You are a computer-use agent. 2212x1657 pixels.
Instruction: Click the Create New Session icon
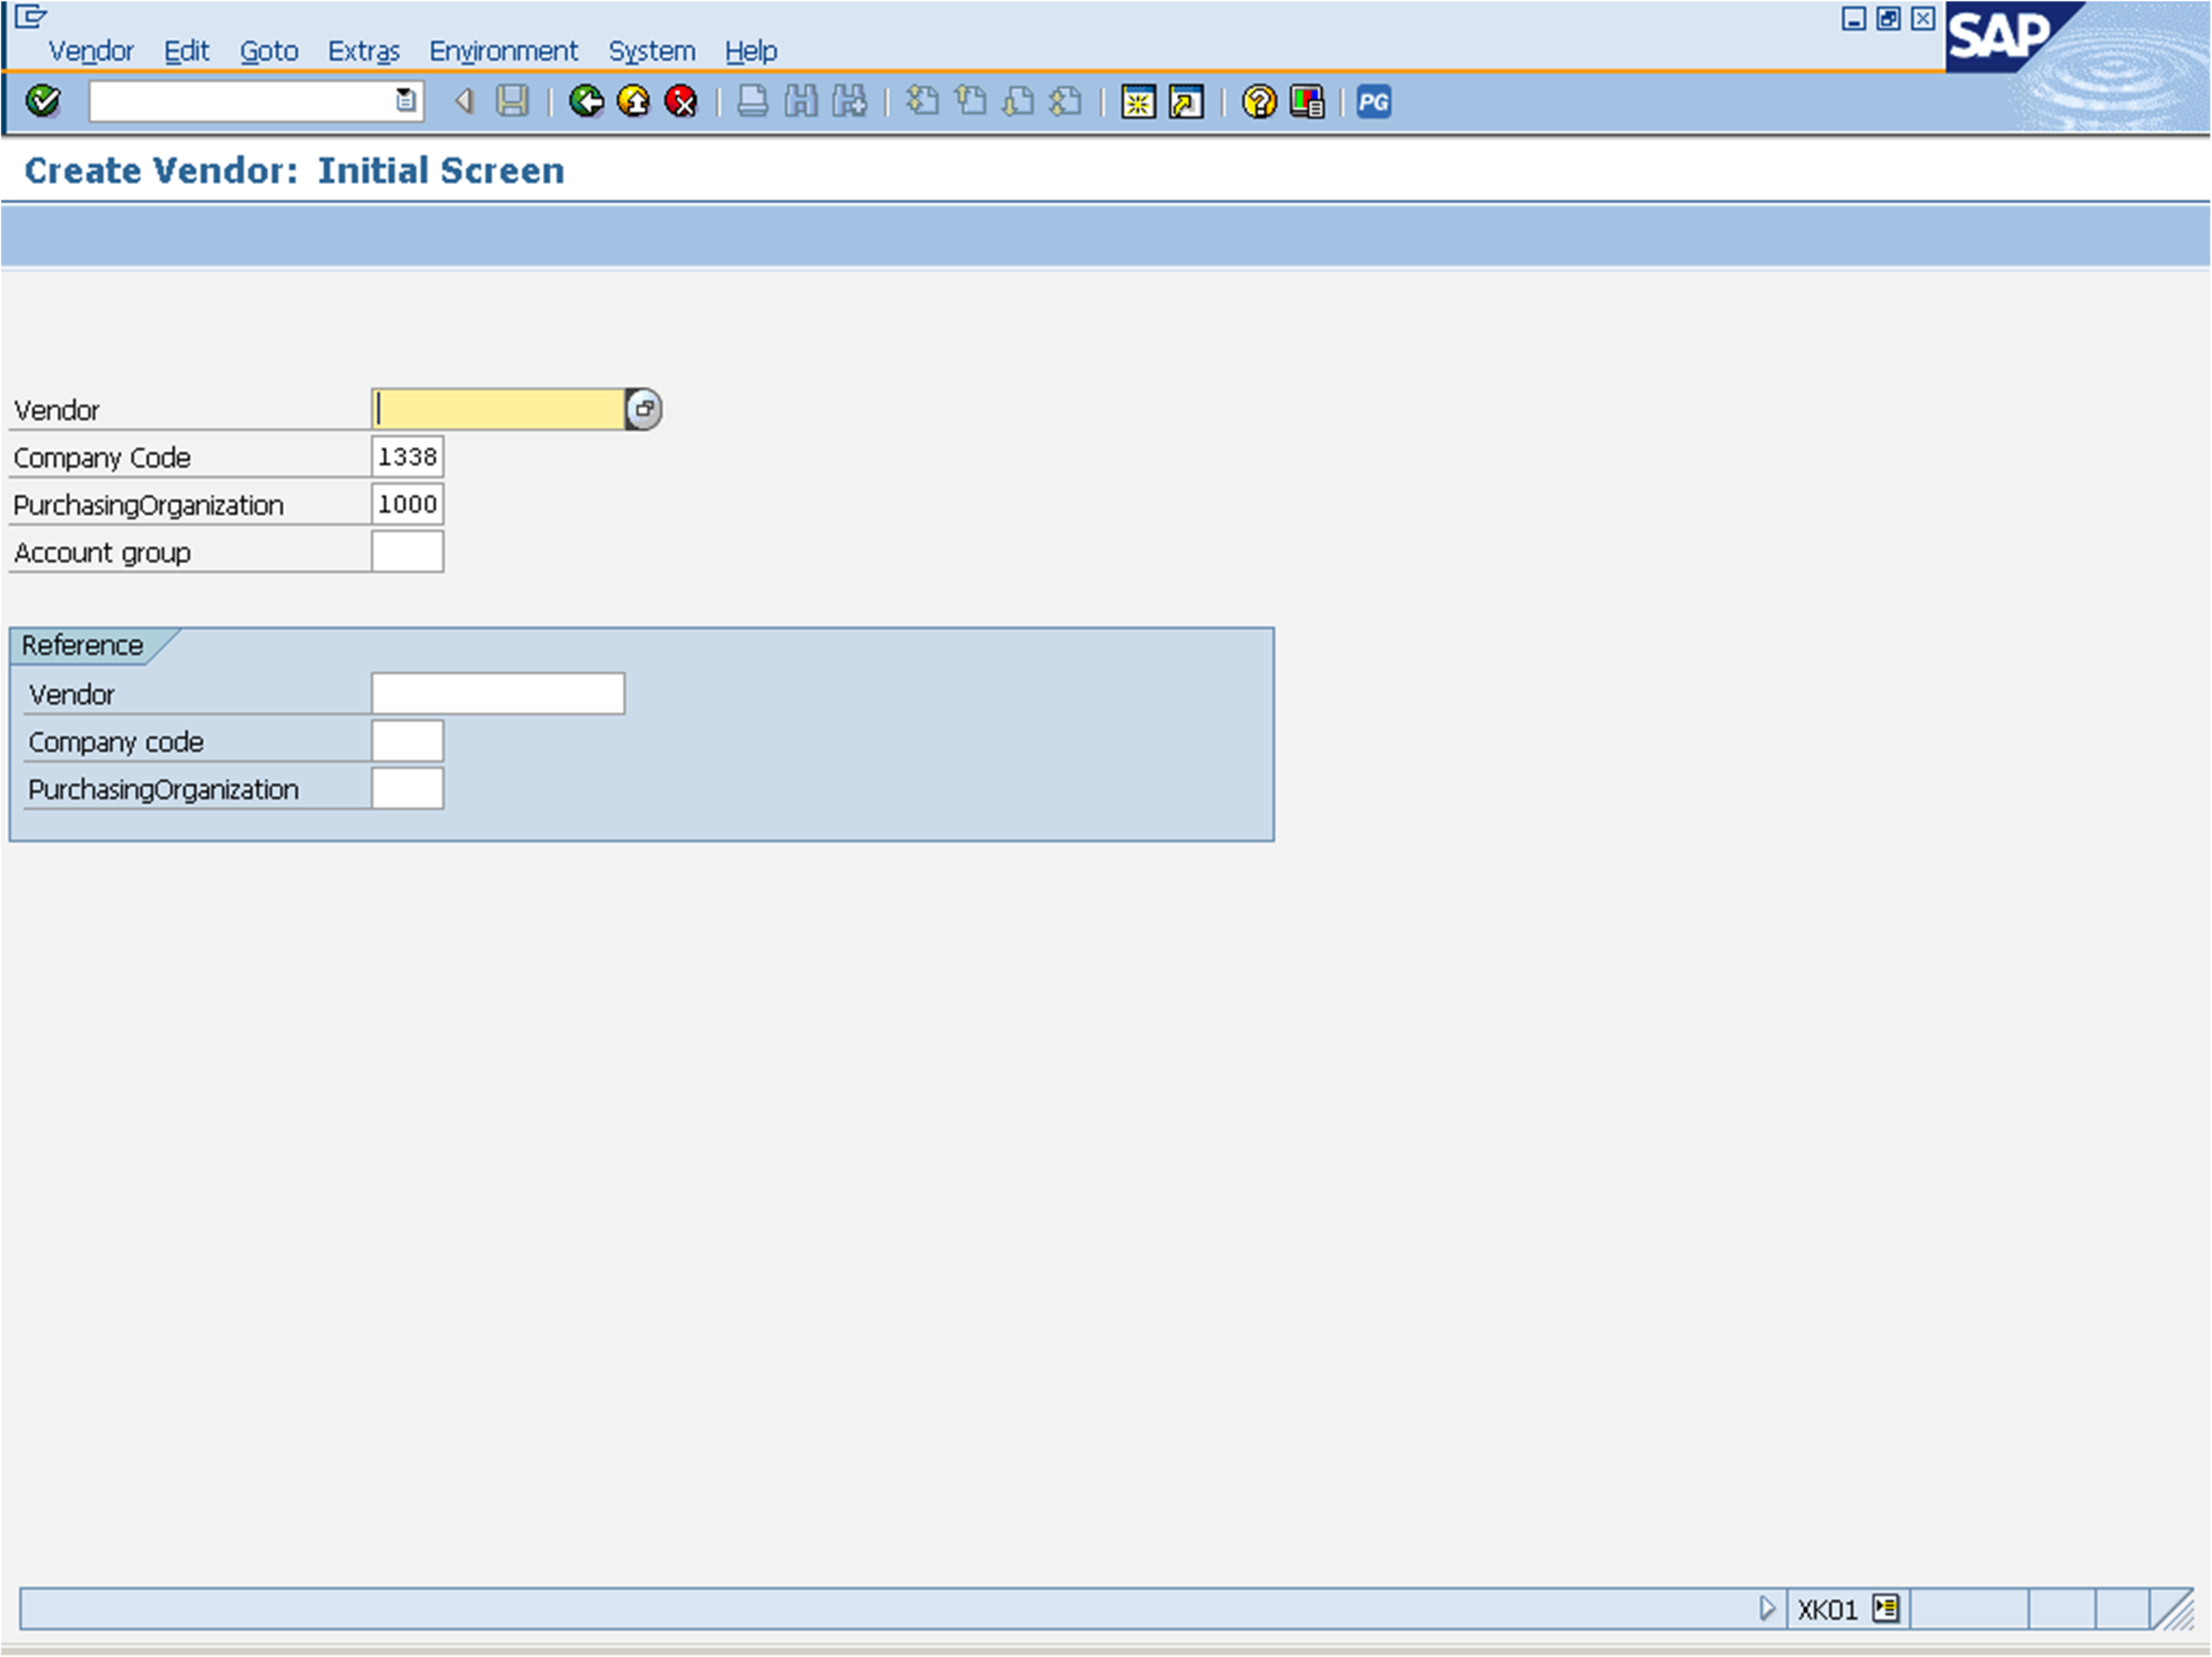(1138, 102)
